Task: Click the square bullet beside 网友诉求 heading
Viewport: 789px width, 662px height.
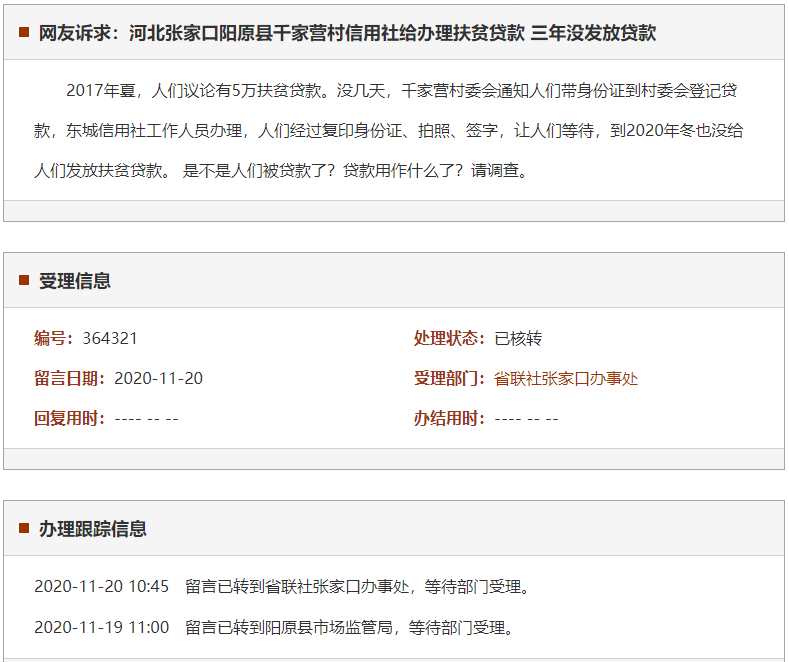Action: [x=24, y=32]
